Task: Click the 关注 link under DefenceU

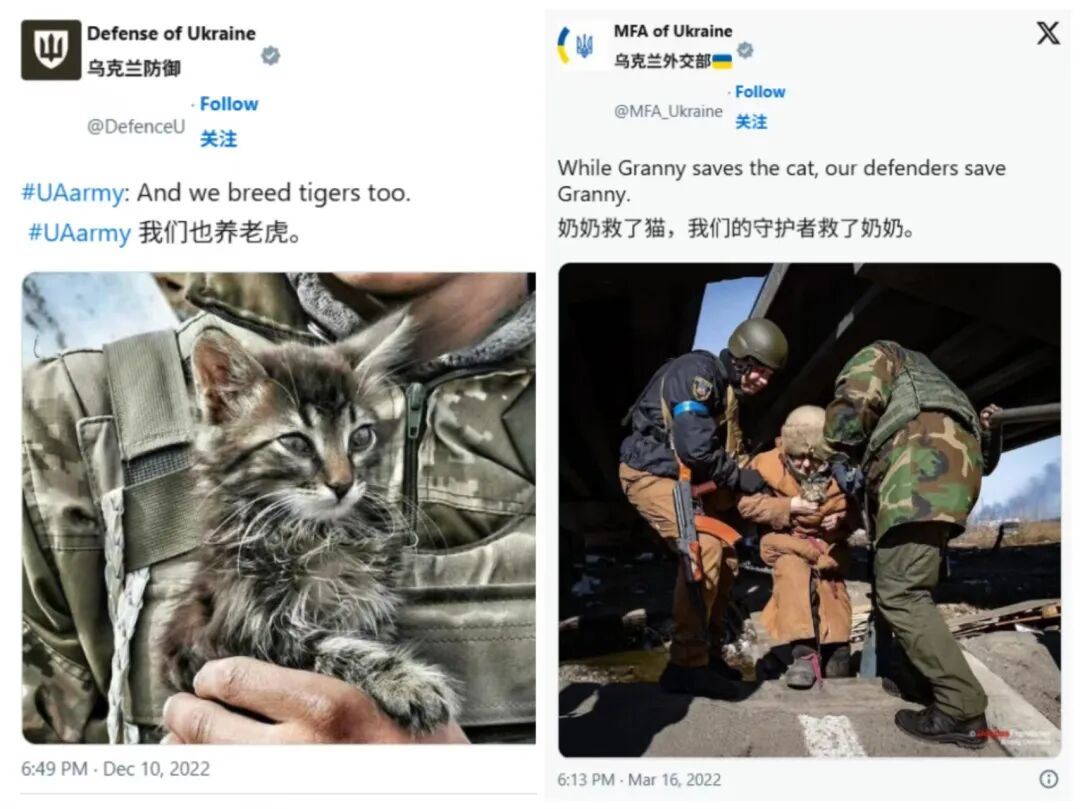Action: coord(218,139)
